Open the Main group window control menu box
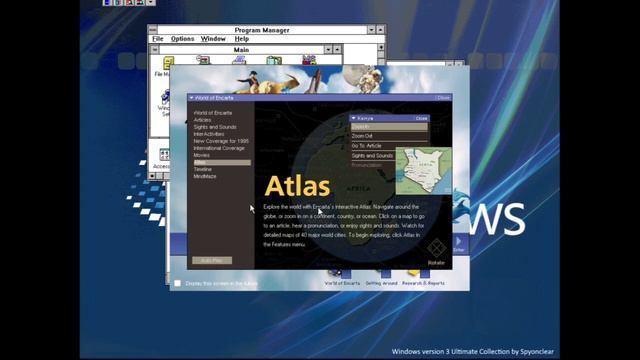640x360 pixels. pyautogui.click(x=155, y=49)
